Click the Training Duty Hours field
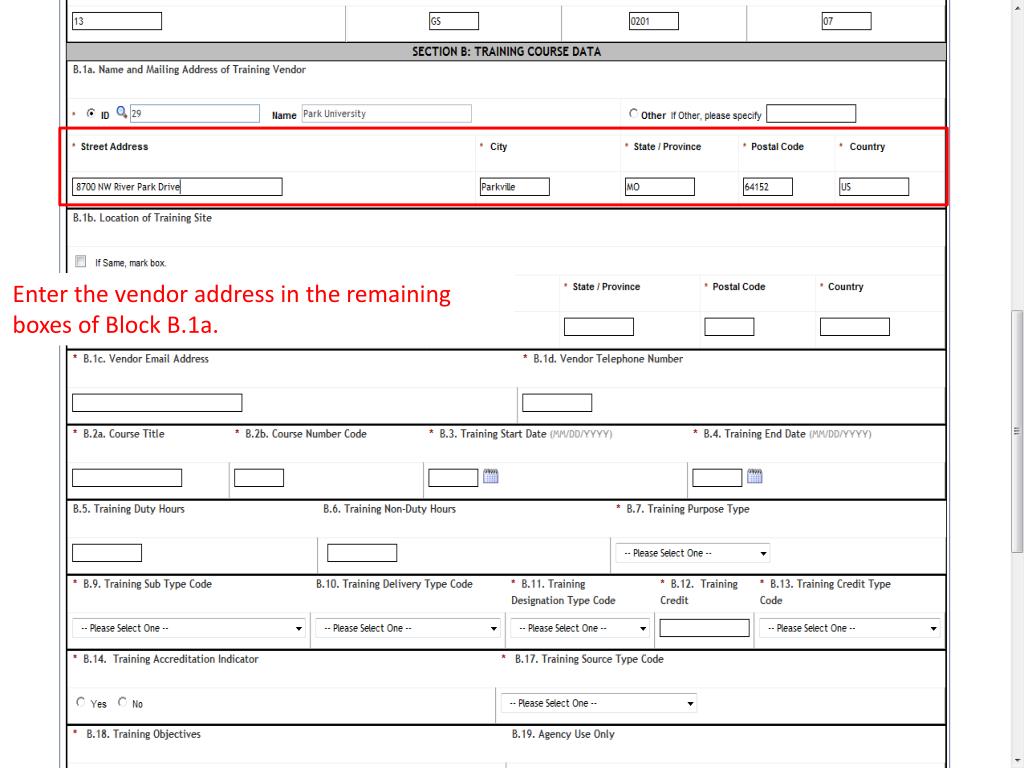The height and width of the screenshot is (768, 1024). click(x=107, y=552)
